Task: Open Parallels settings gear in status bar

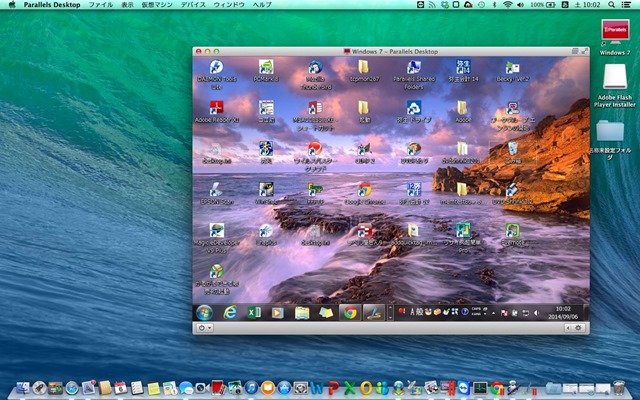Action: (x=578, y=328)
